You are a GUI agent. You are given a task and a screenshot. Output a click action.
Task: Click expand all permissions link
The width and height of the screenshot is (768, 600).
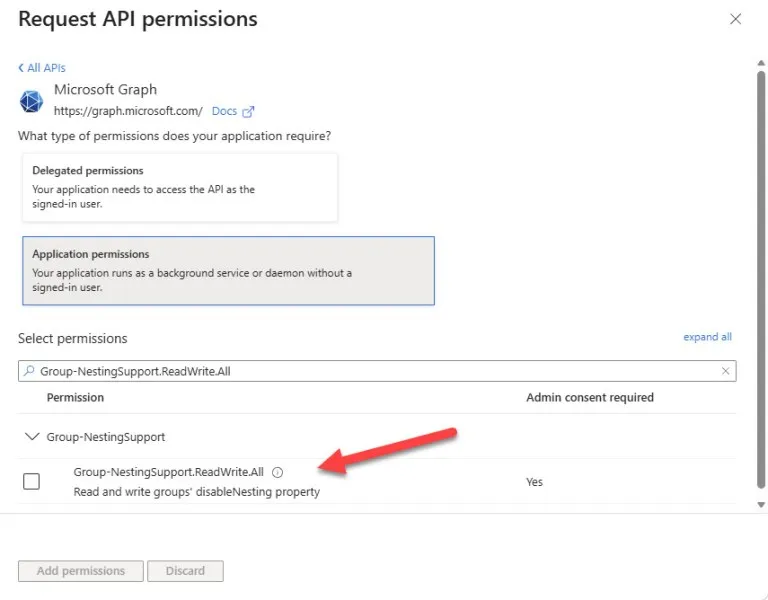707,337
